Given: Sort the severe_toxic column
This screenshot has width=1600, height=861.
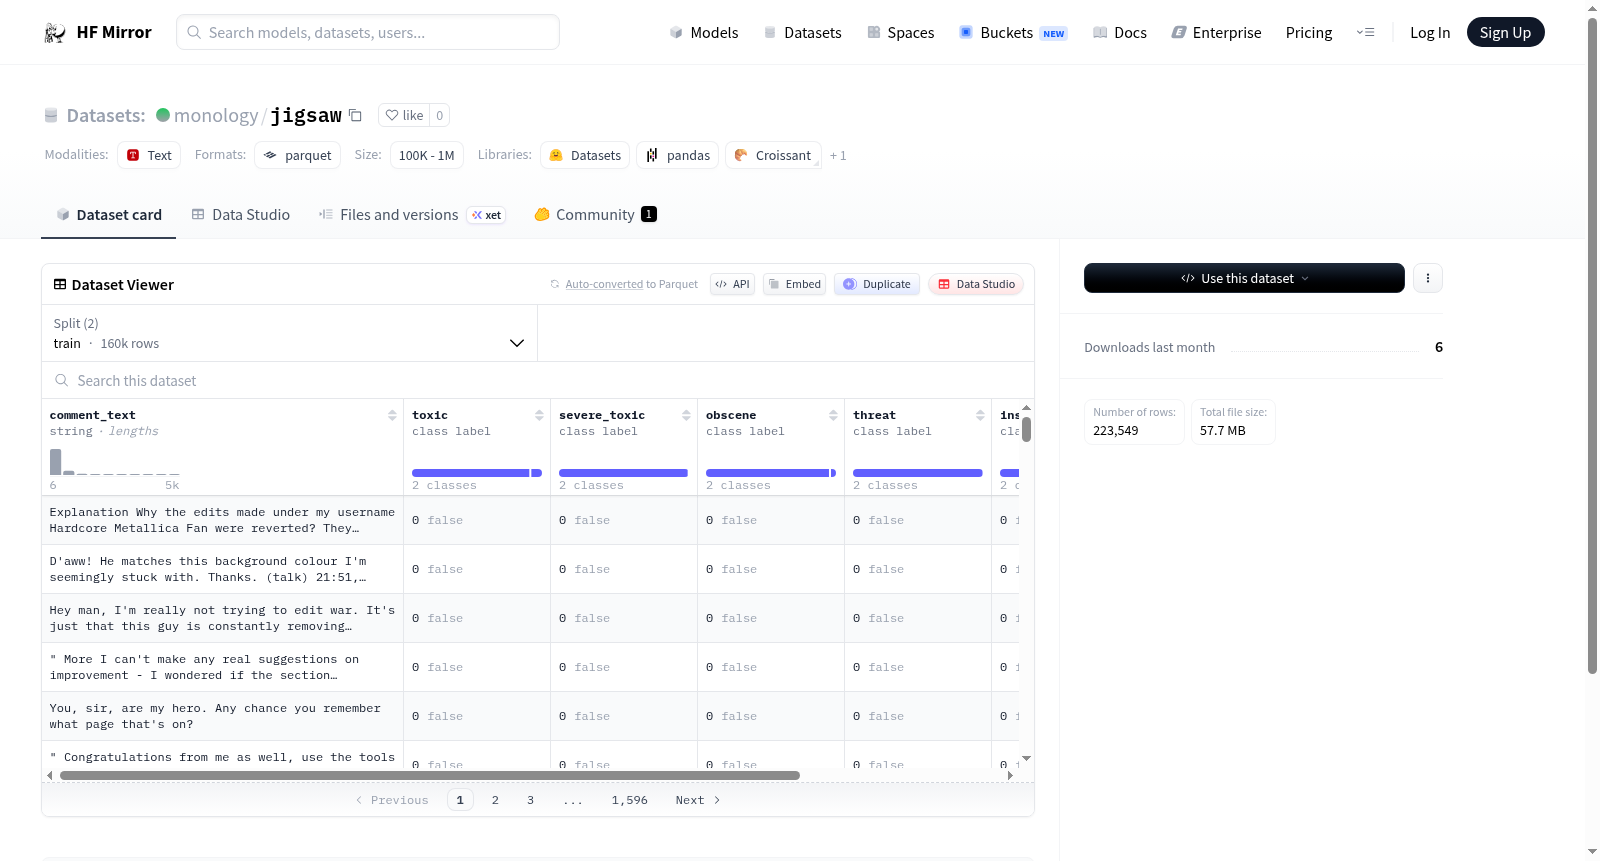Looking at the screenshot, I should [x=686, y=415].
